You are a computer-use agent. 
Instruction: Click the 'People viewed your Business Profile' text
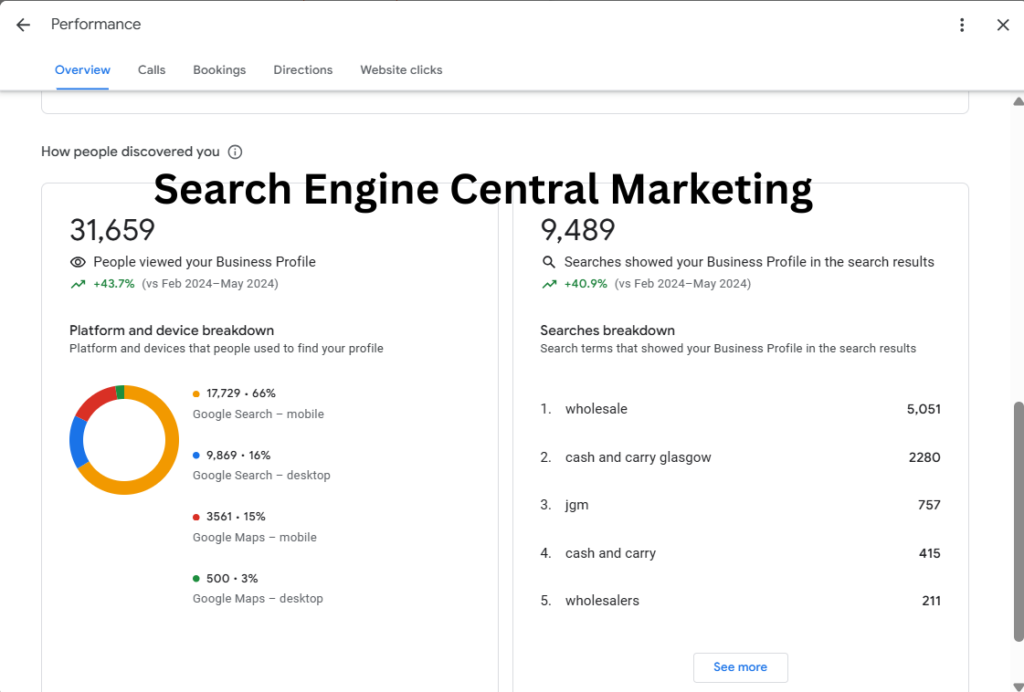[x=204, y=262]
